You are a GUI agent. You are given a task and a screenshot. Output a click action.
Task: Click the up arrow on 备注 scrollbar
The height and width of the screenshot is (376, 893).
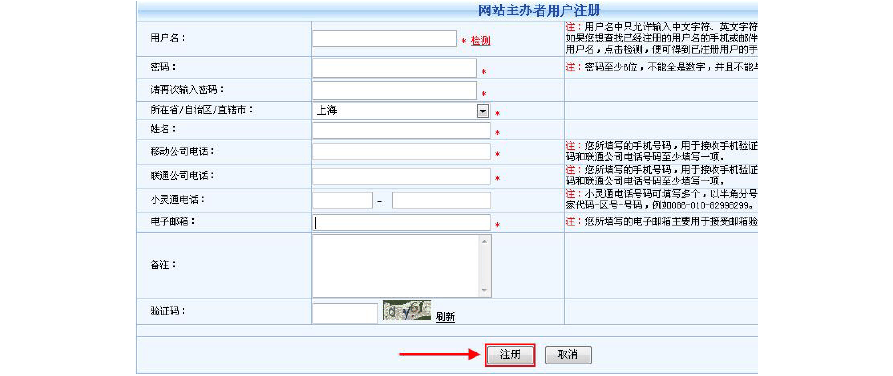pos(485,240)
